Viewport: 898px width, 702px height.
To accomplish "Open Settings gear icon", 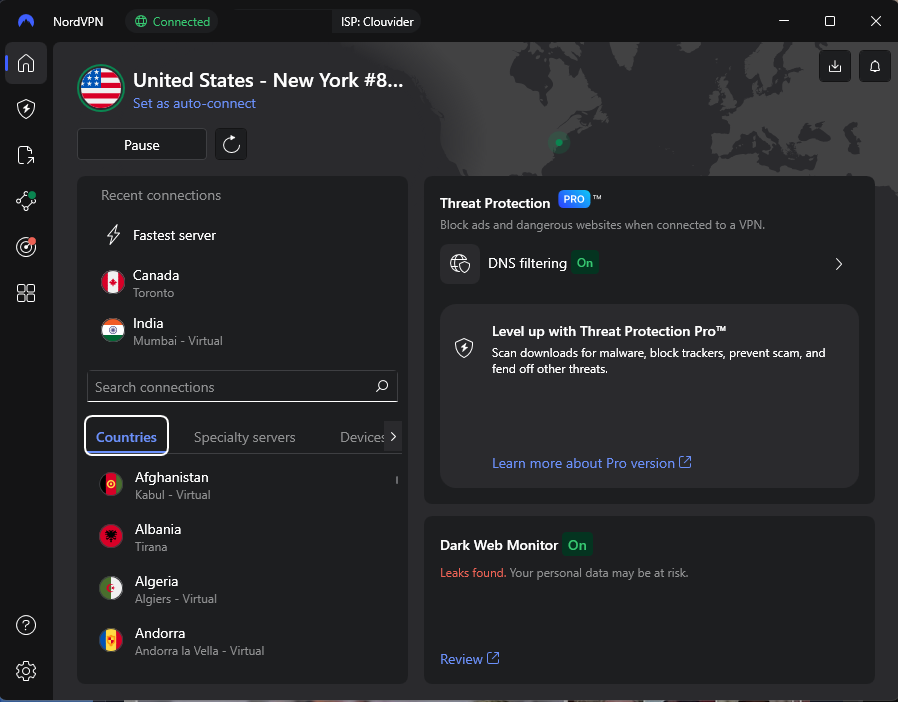I will [26, 671].
